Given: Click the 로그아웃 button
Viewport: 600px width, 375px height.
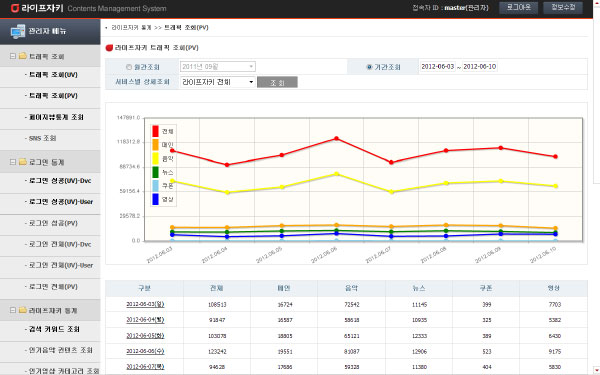Looking at the screenshot, I should pos(518,8).
